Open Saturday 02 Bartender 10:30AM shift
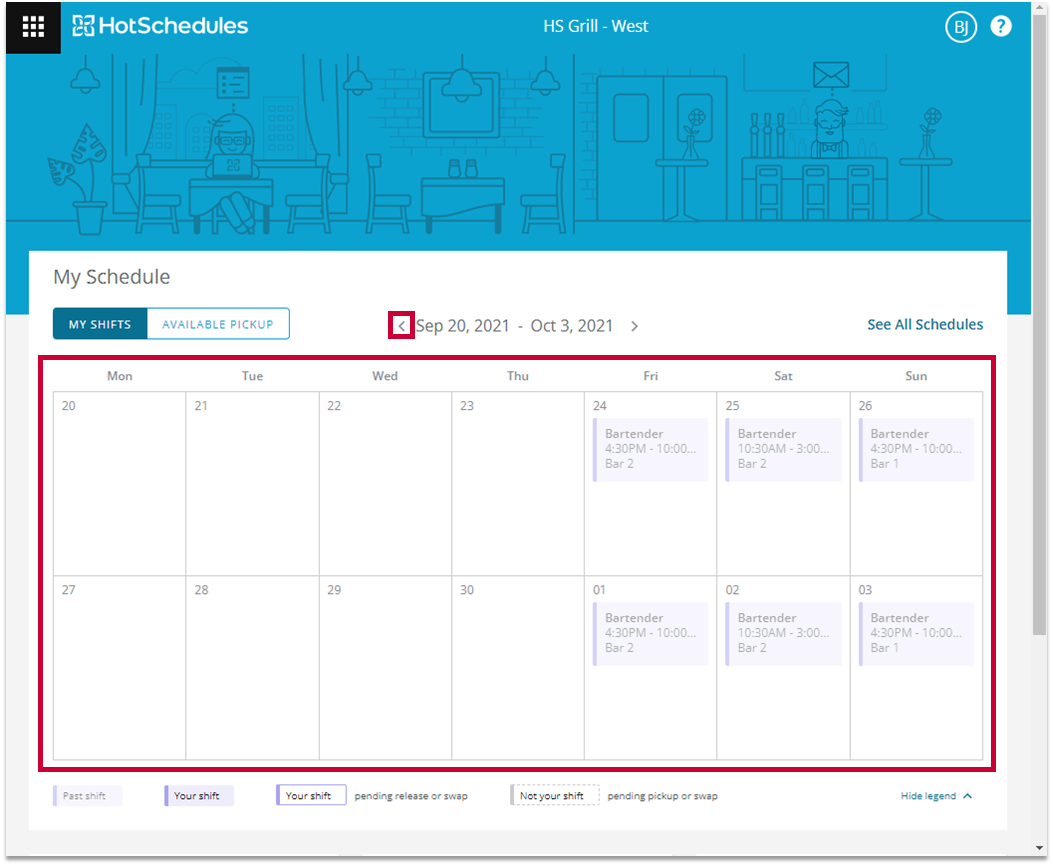Viewport: 1053px width, 866px height. click(x=783, y=634)
